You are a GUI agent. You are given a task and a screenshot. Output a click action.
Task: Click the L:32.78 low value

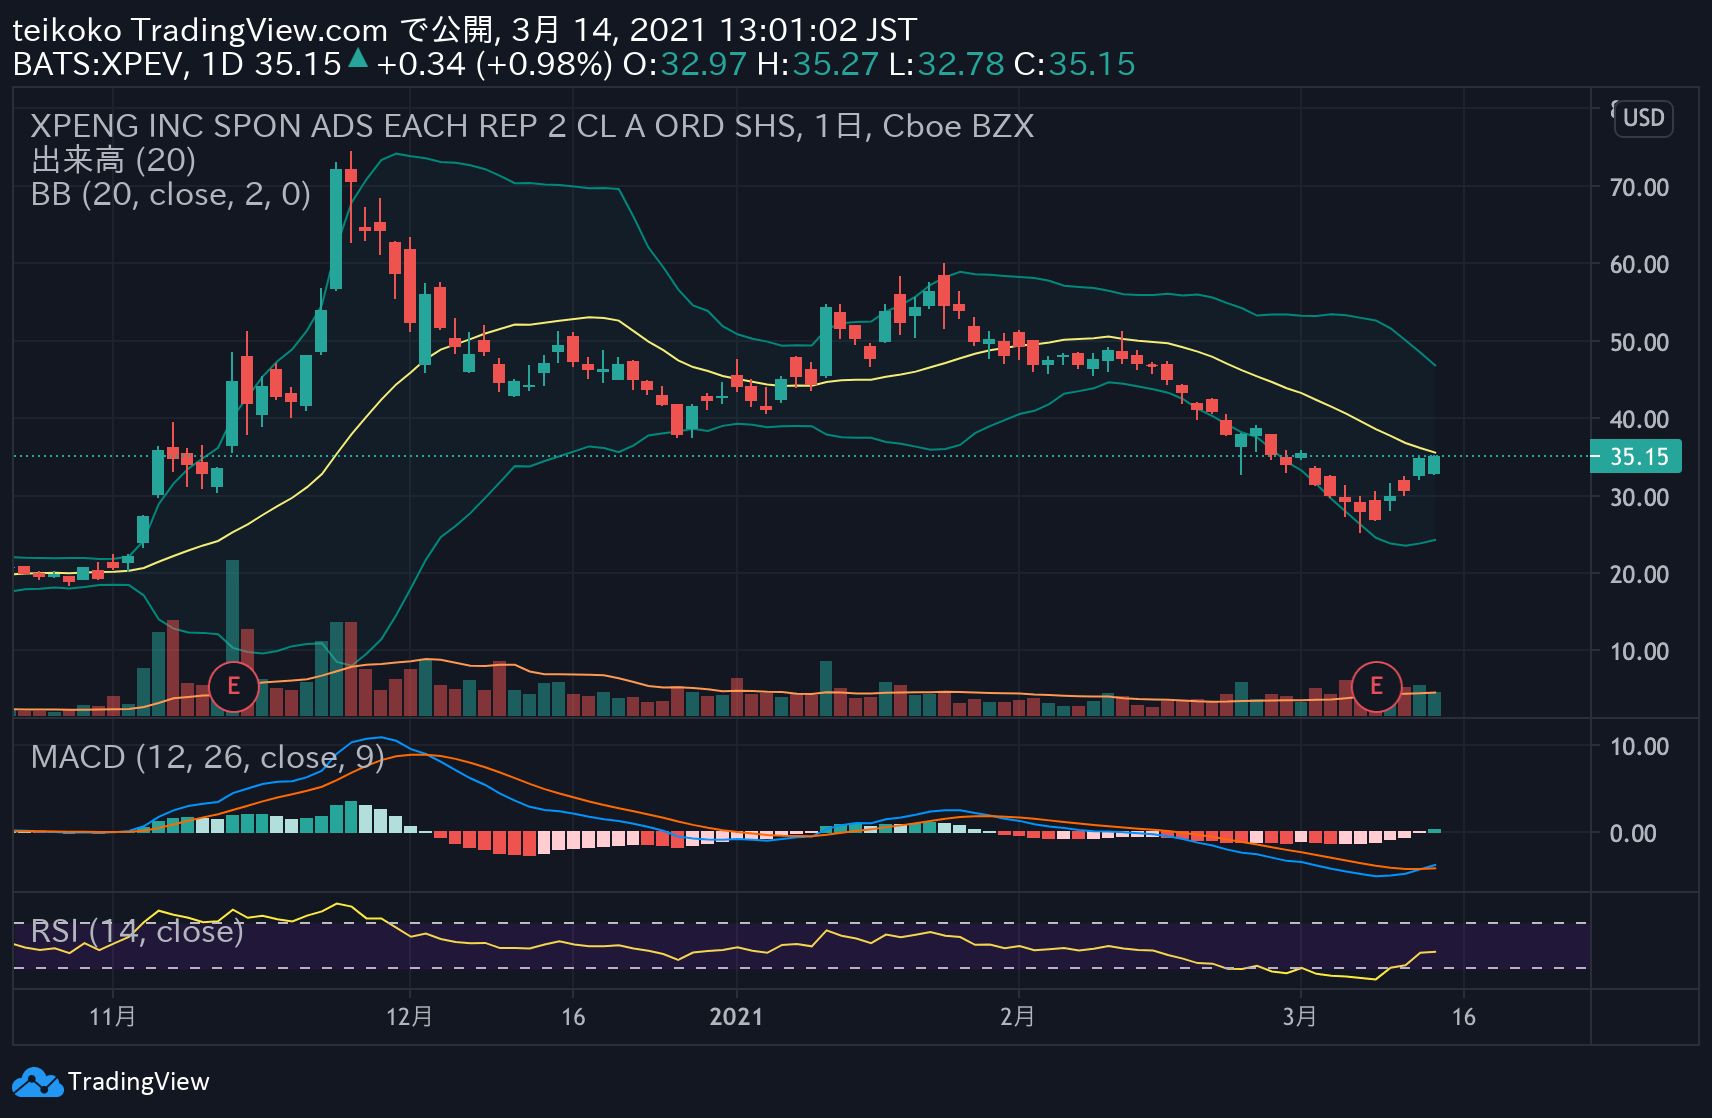click(946, 64)
